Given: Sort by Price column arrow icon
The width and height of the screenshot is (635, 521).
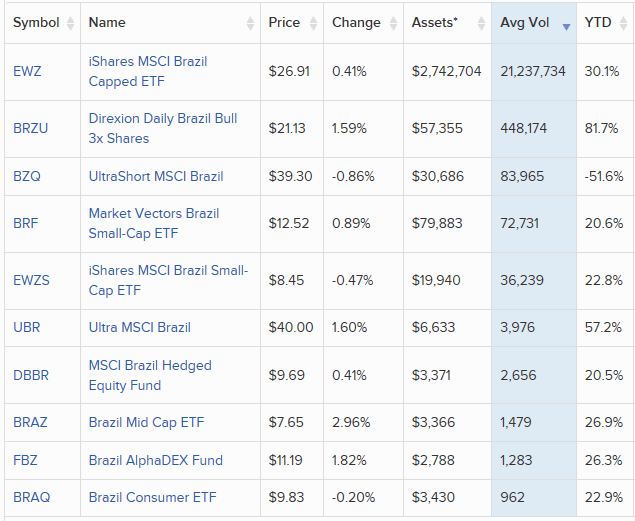Looking at the screenshot, I should (x=313, y=23).
